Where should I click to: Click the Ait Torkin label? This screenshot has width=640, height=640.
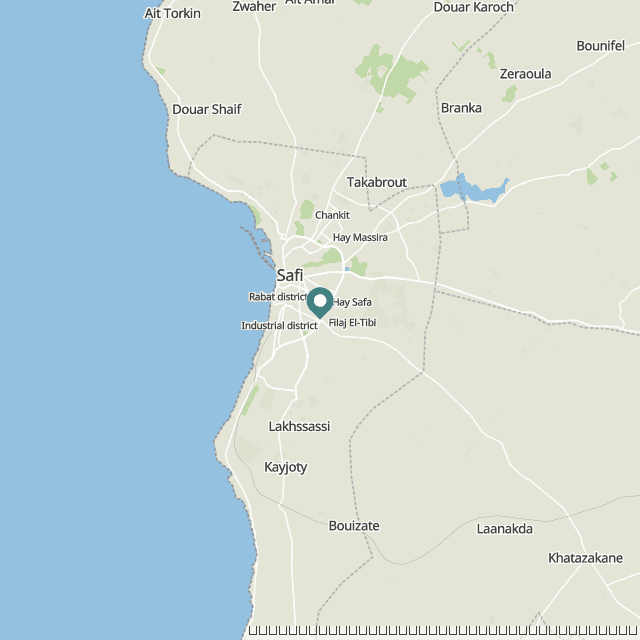(x=173, y=13)
